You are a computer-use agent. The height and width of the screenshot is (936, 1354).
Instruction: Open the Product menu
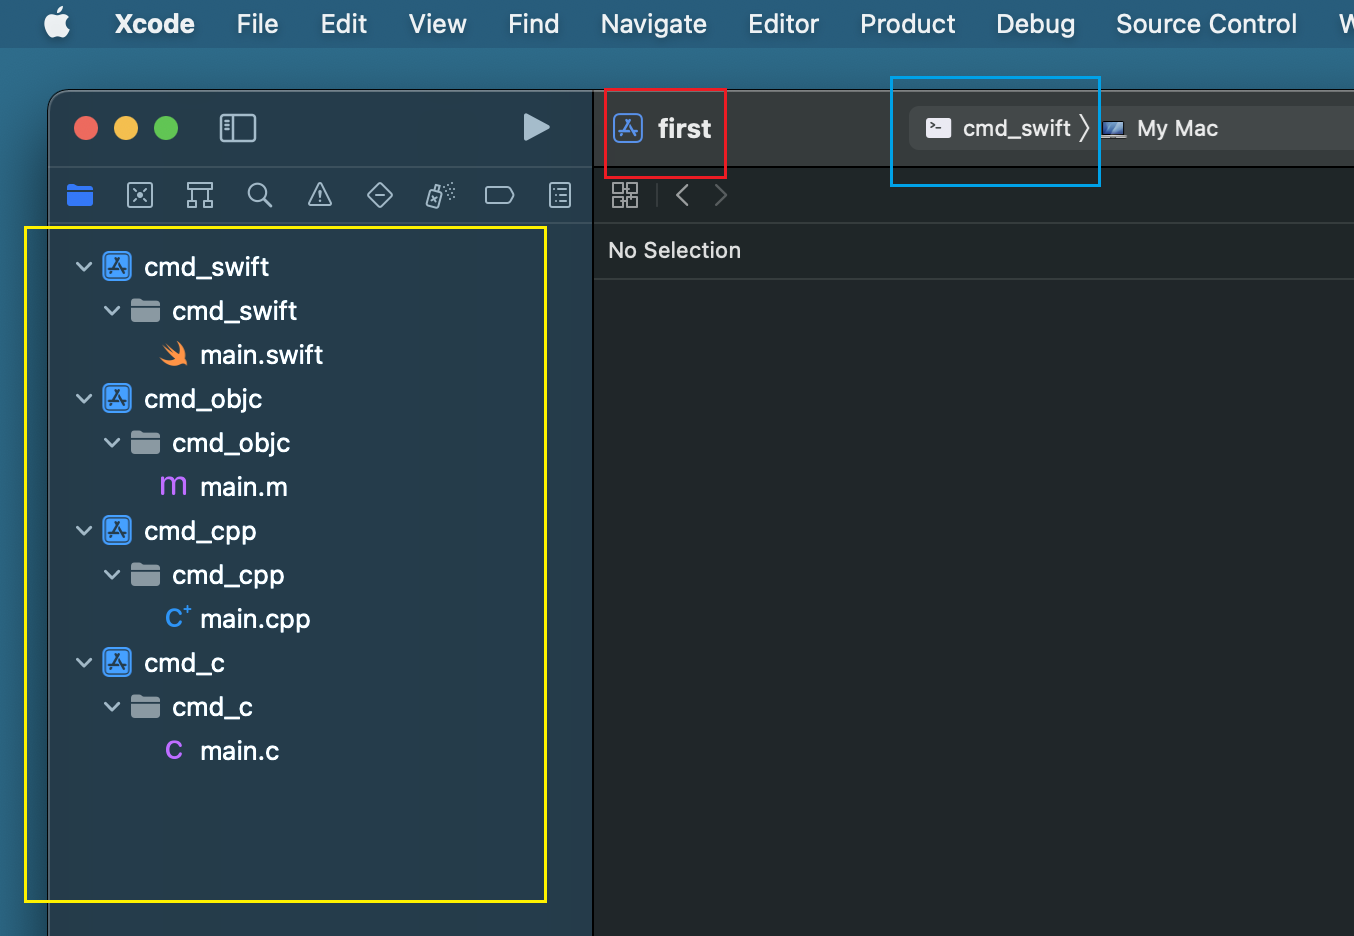pyautogui.click(x=907, y=24)
